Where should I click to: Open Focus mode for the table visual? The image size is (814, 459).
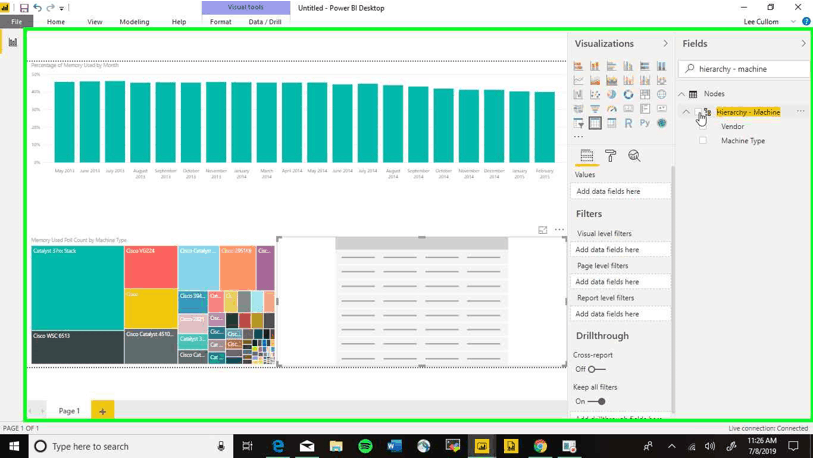click(542, 230)
